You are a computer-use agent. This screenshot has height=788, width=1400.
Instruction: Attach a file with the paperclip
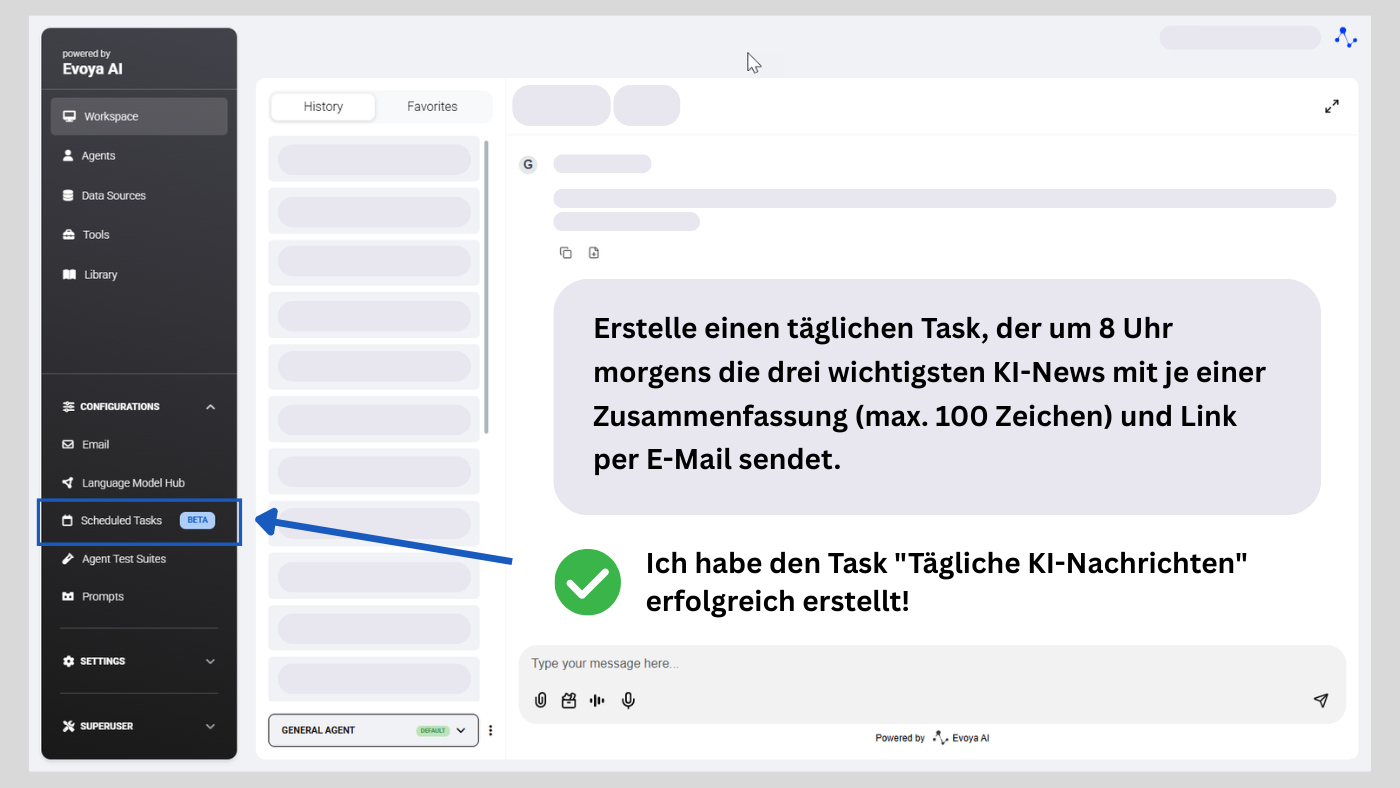point(541,700)
